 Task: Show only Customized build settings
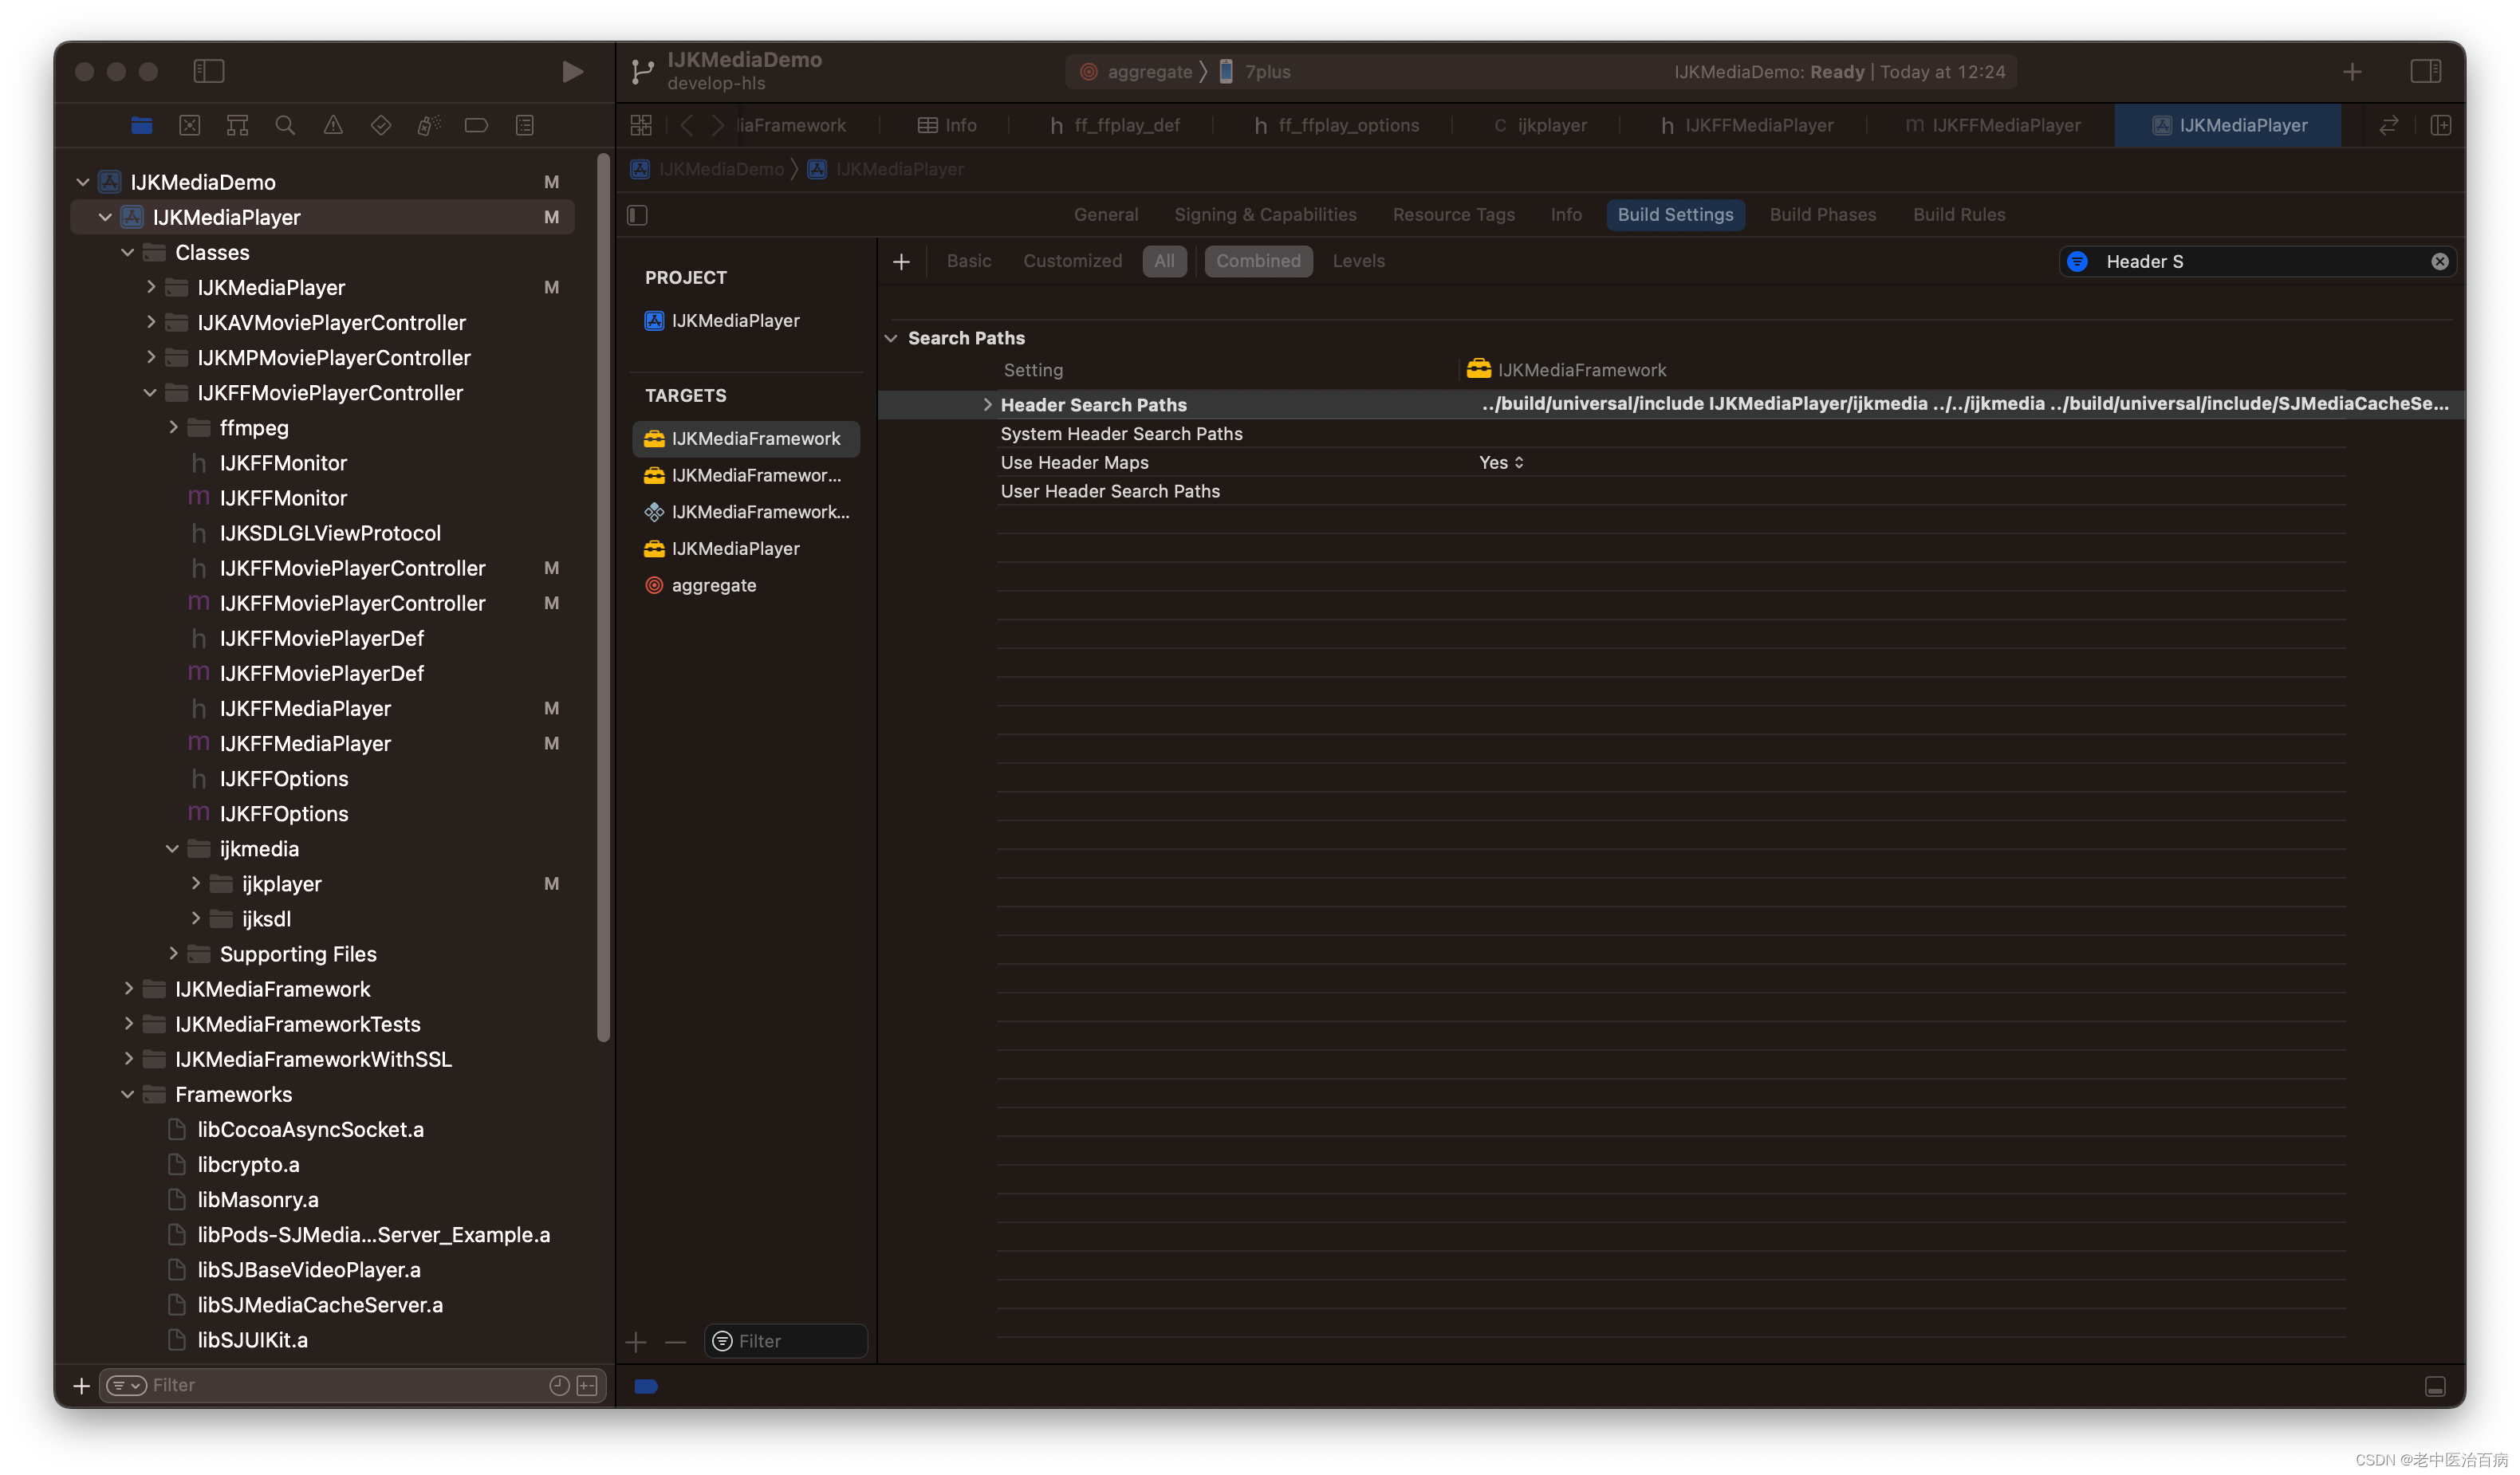(1072, 261)
